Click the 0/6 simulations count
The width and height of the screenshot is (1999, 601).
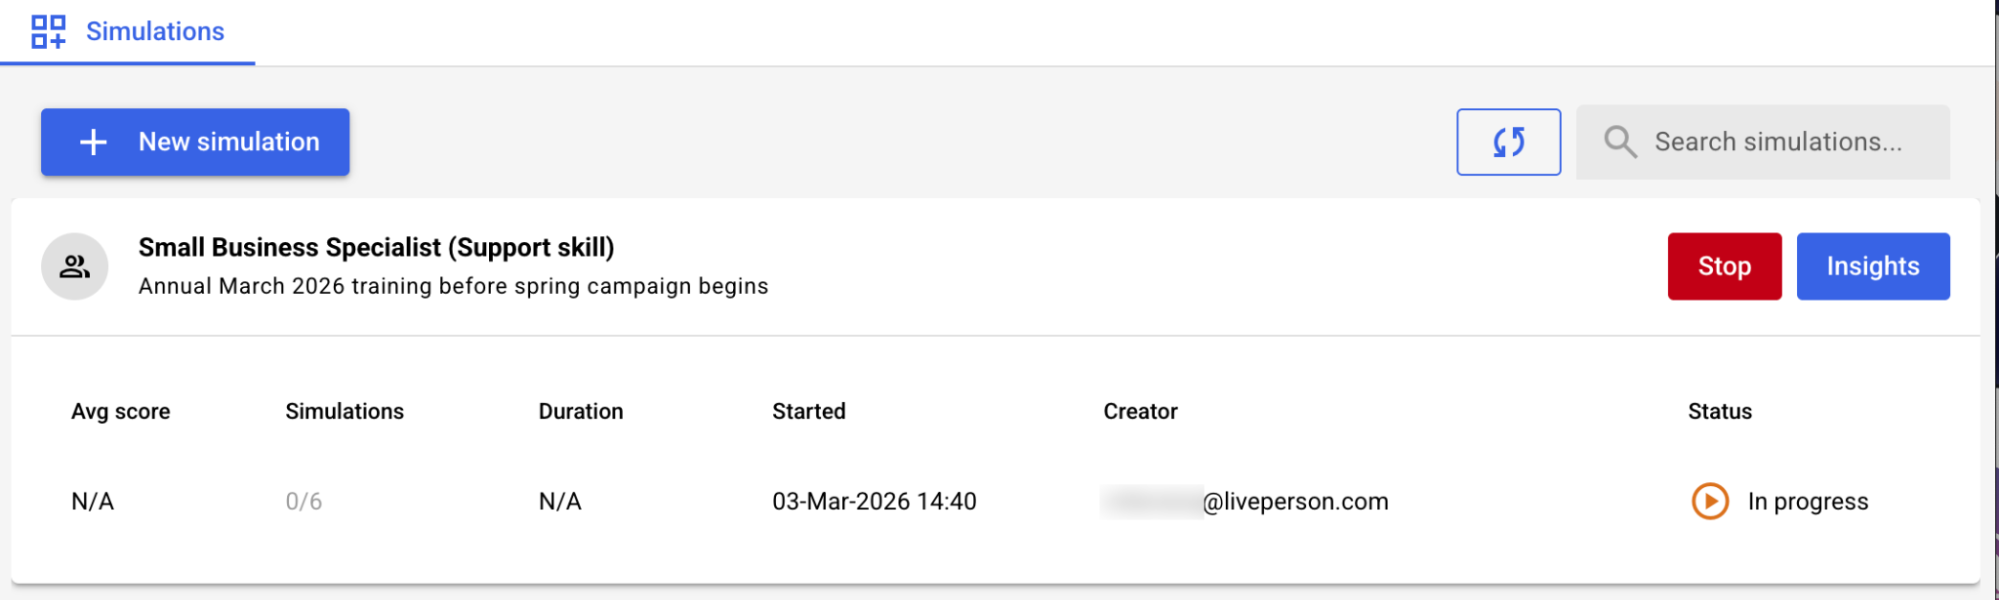click(x=304, y=501)
